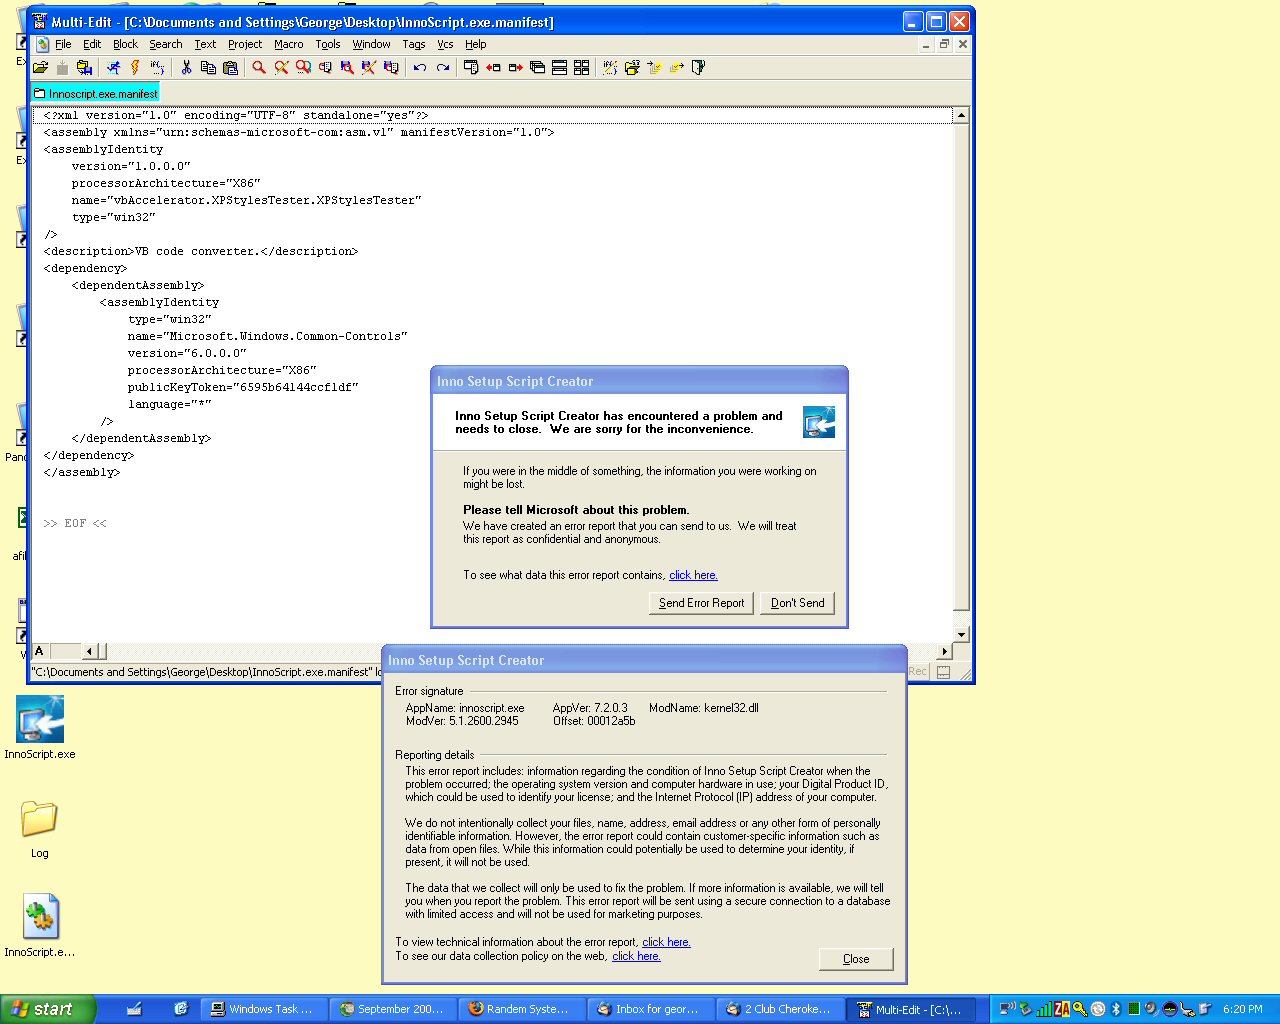This screenshot has height=1024, width=1280.
Task: Click the Search magnifier toolbar icon
Action: [x=259, y=67]
